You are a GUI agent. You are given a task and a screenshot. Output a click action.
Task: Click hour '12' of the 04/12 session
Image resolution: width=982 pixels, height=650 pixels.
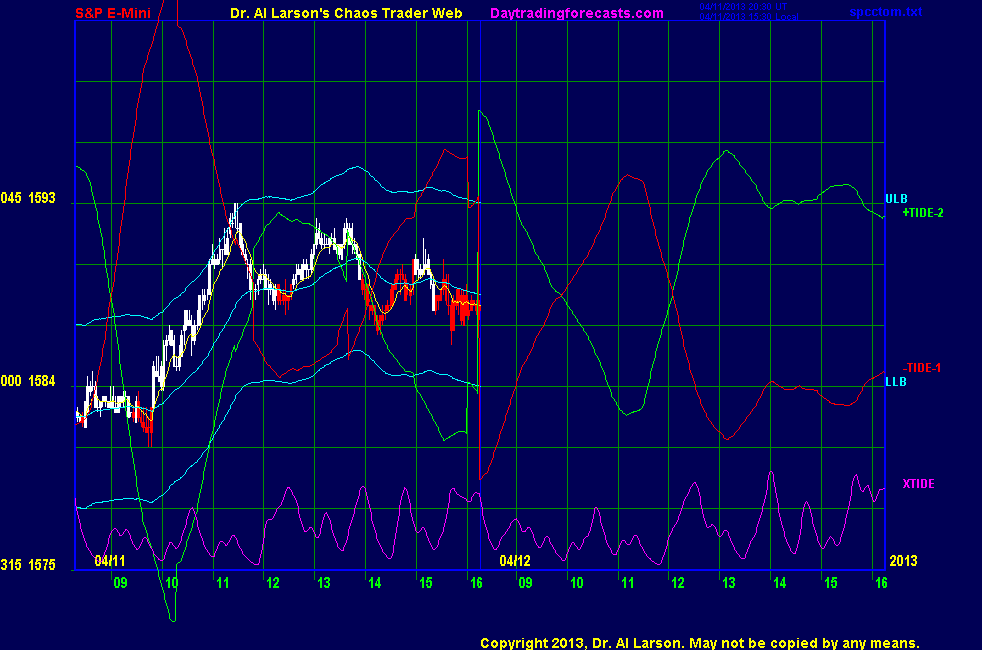coord(678,583)
